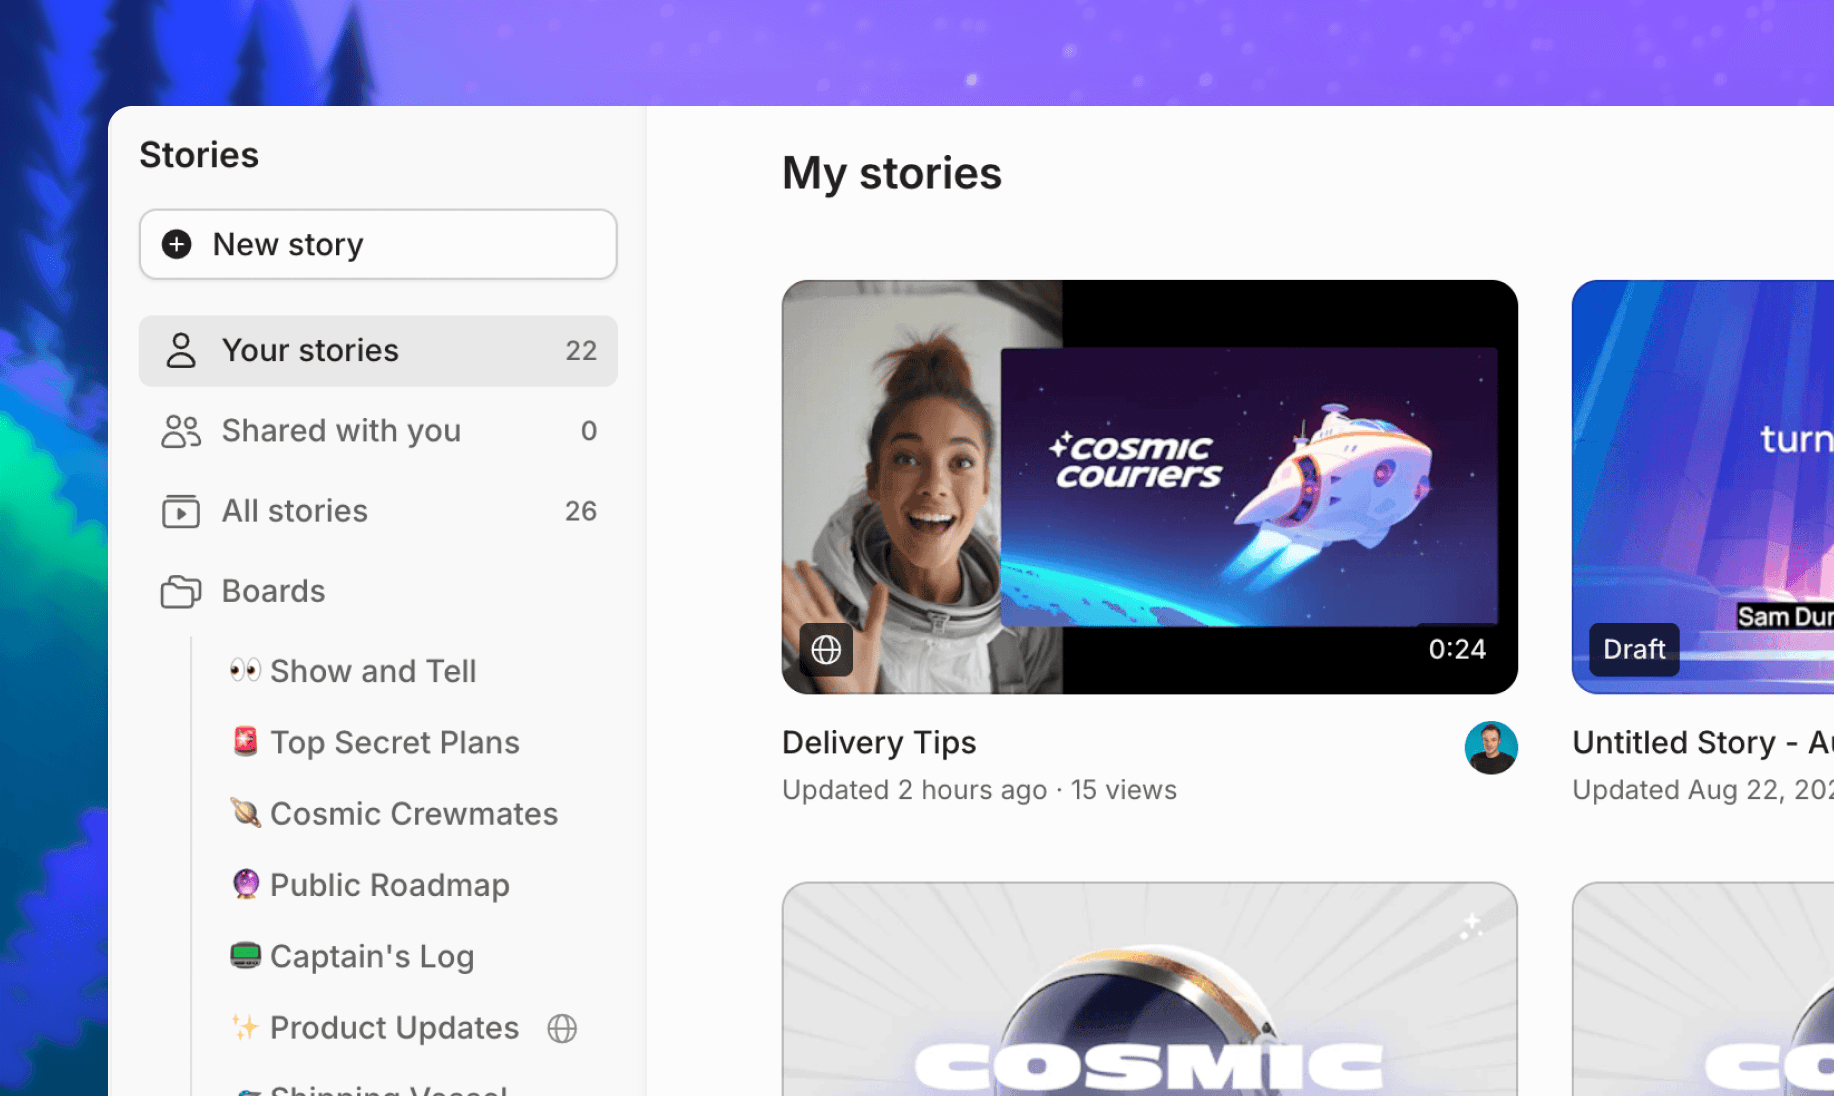This screenshot has width=1834, height=1096.
Task: Click the globe icon on Delivery Tips thumbnail
Action: (x=826, y=650)
